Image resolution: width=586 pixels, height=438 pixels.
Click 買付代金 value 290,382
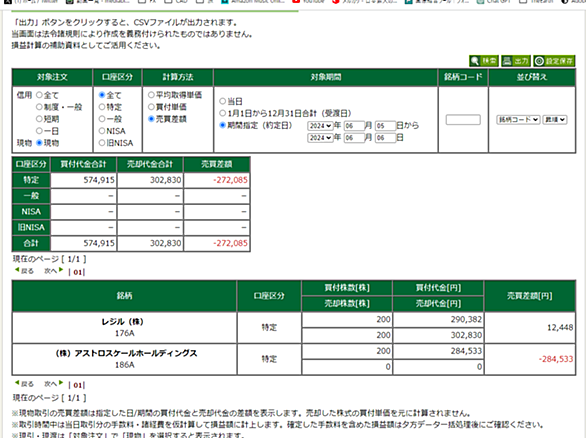click(x=466, y=320)
